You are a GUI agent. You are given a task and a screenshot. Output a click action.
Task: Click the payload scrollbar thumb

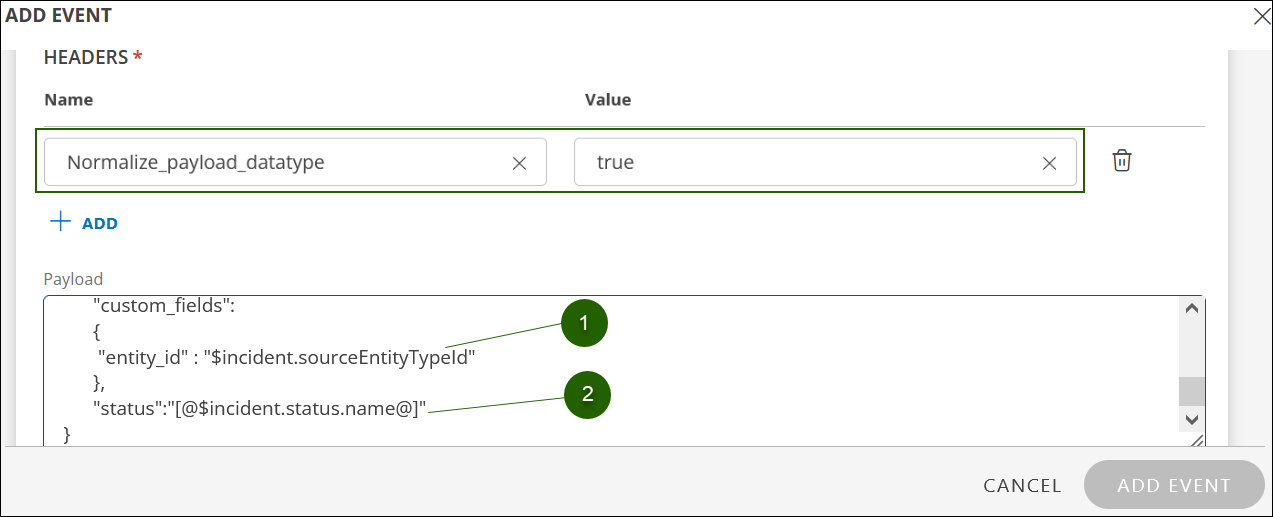point(1191,391)
